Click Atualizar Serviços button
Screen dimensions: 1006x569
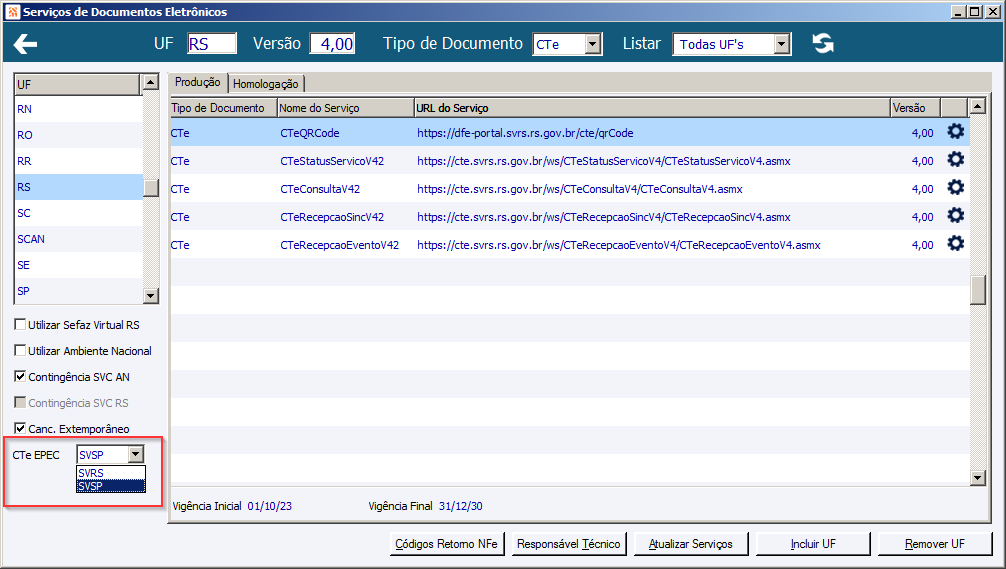pyautogui.click(x=691, y=544)
